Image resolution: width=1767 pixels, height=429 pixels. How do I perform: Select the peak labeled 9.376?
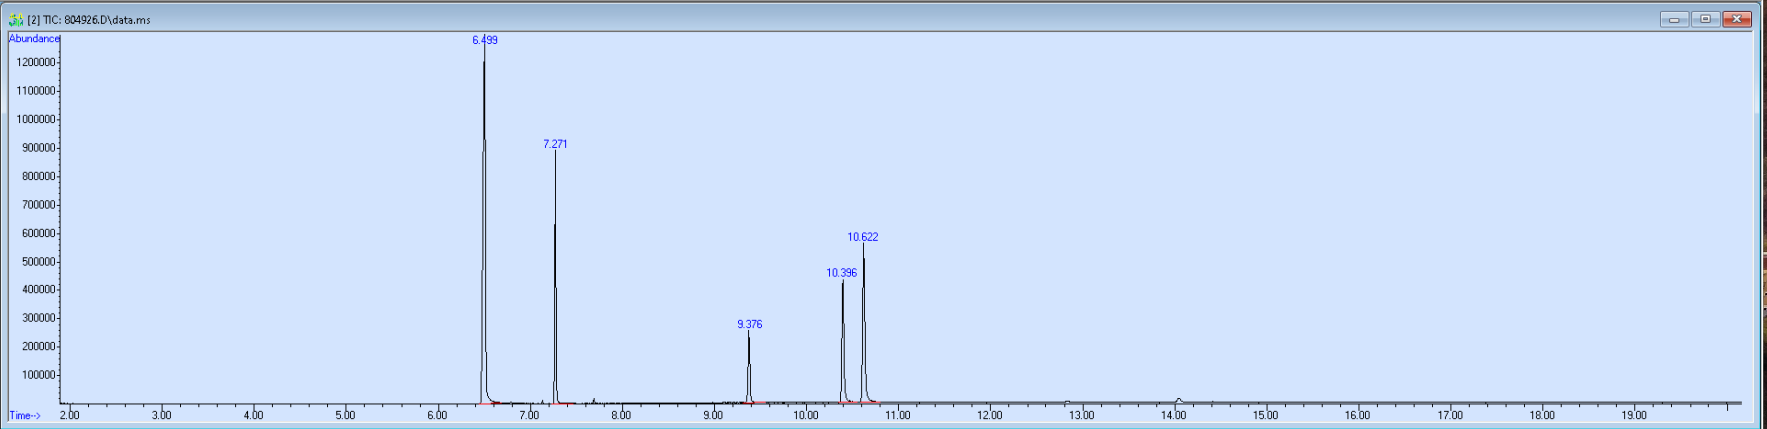(x=750, y=324)
